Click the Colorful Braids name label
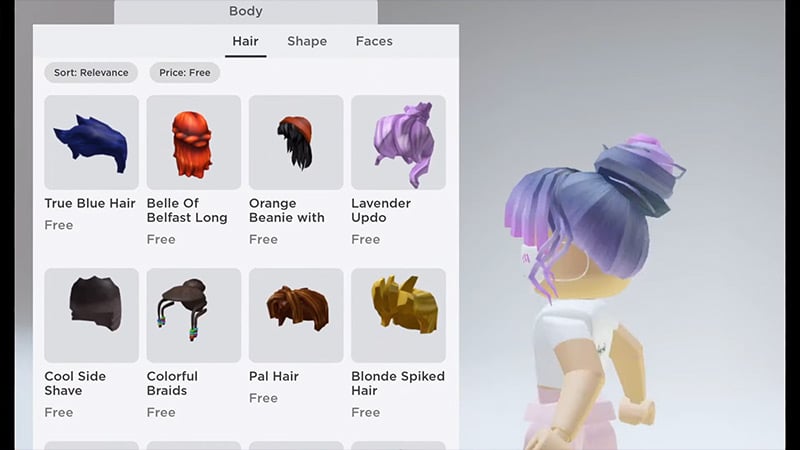This screenshot has width=800, height=450. [172, 383]
